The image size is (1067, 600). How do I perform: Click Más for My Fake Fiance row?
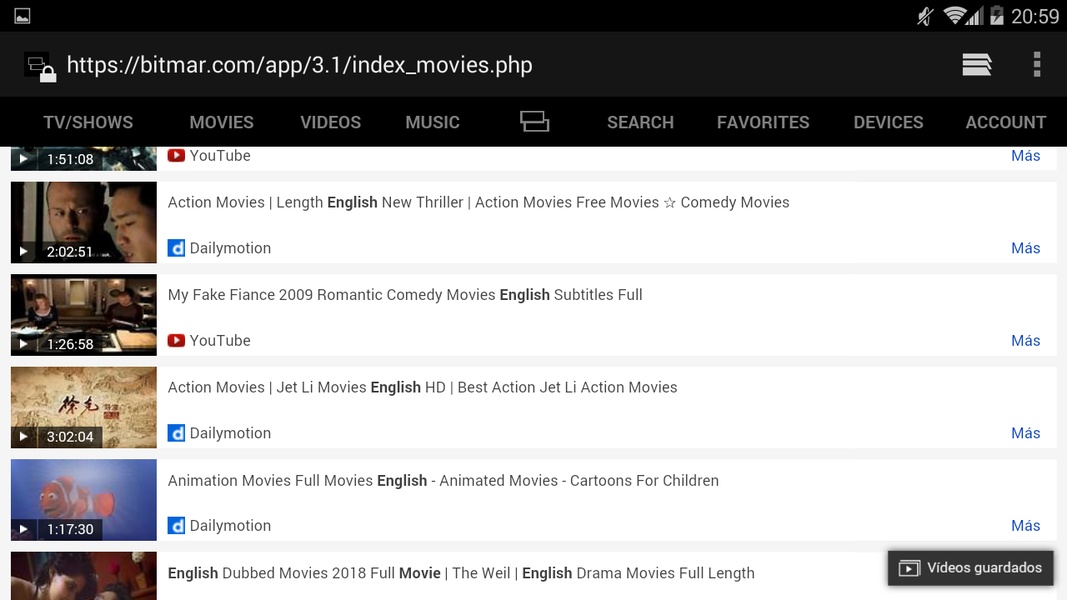pyautogui.click(x=1025, y=341)
